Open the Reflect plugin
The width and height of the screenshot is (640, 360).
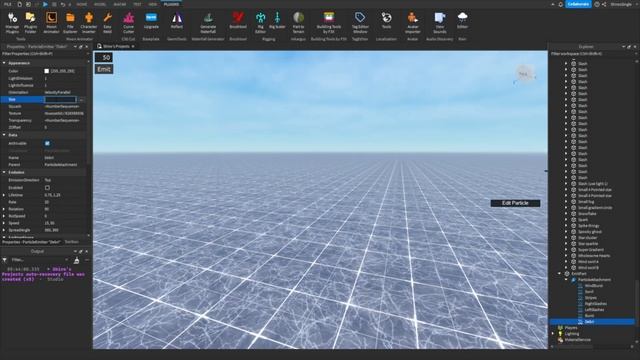coord(177,20)
